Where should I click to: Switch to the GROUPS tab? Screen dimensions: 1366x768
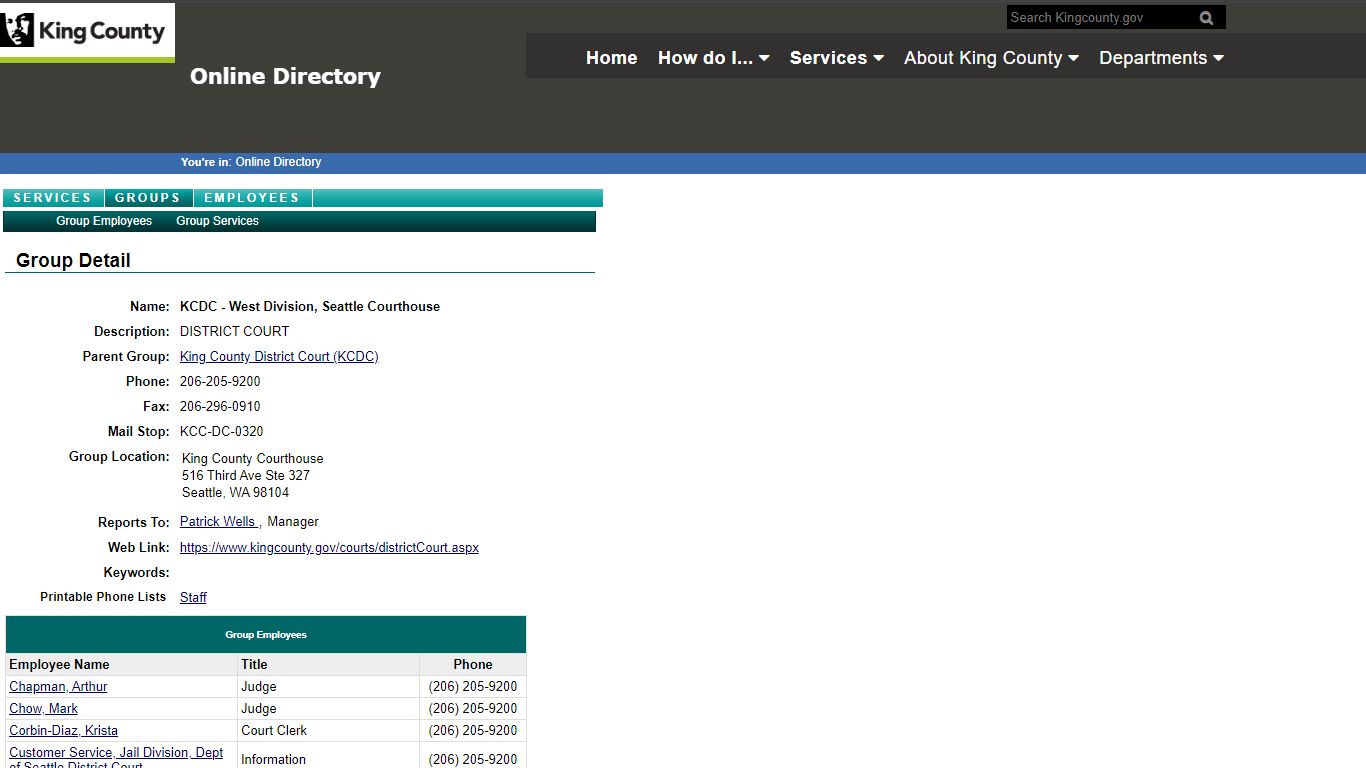click(x=148, y=198)
